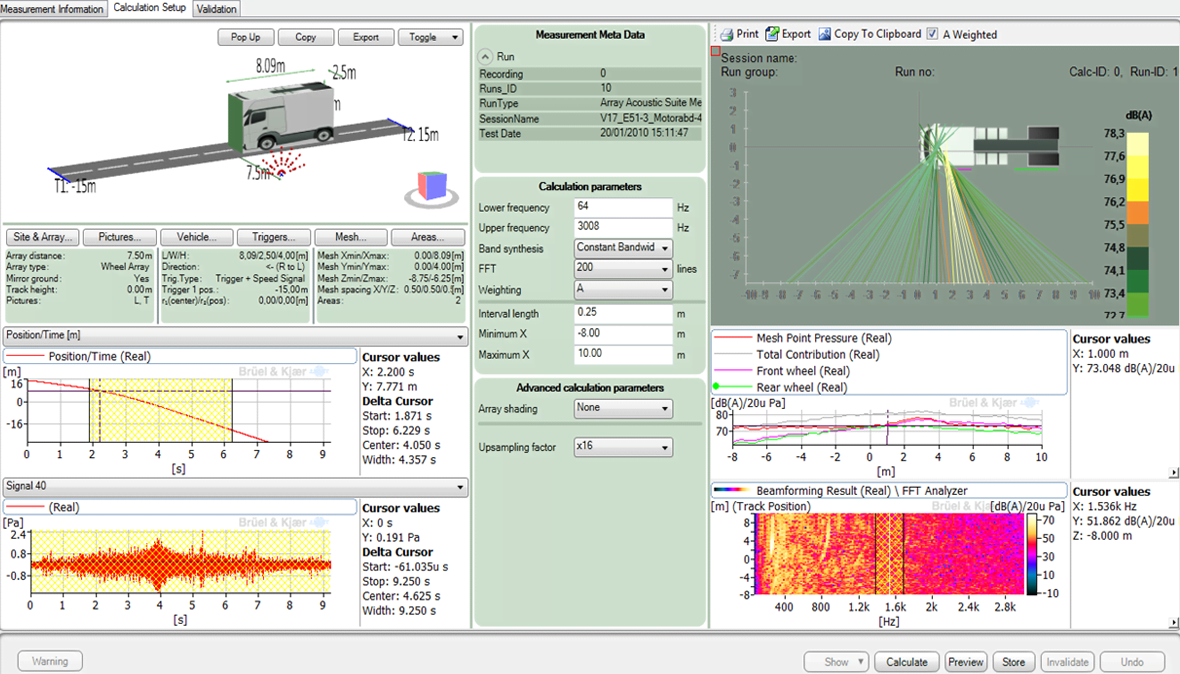
Task: Open the Measurement Information tab
Action: click(x=53, y=9)
